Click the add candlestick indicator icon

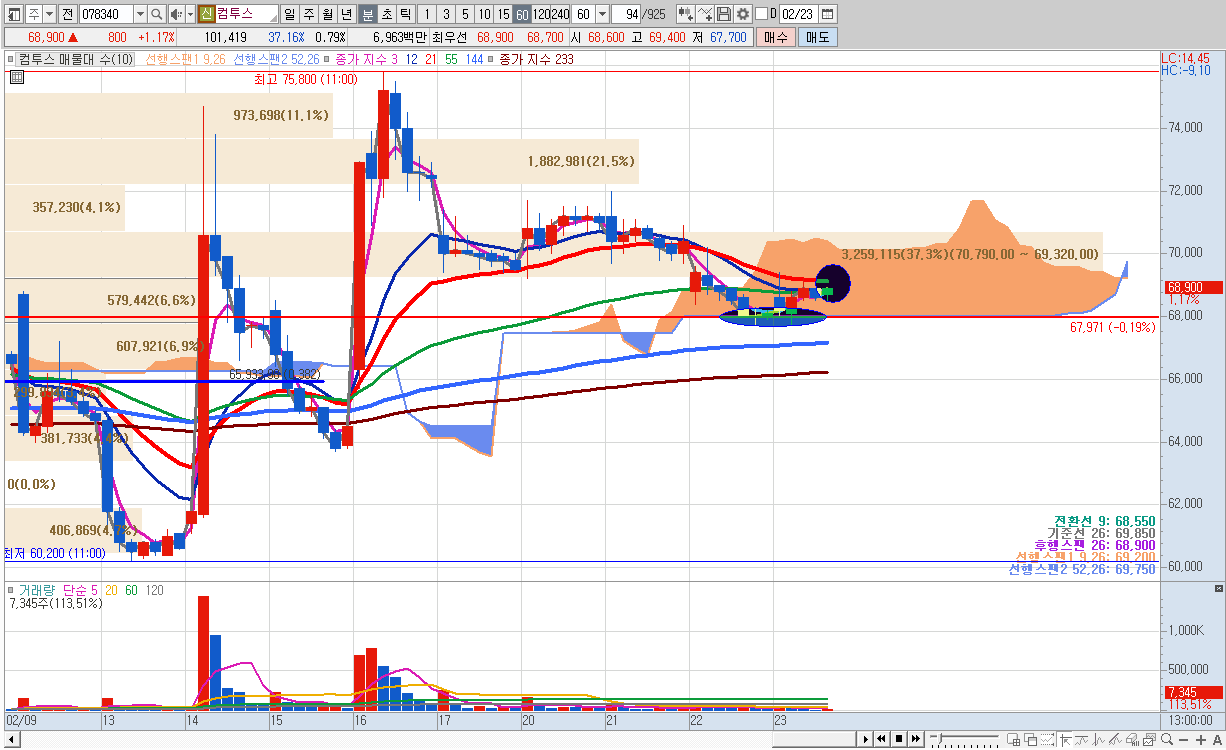click(x=686, y=14)
